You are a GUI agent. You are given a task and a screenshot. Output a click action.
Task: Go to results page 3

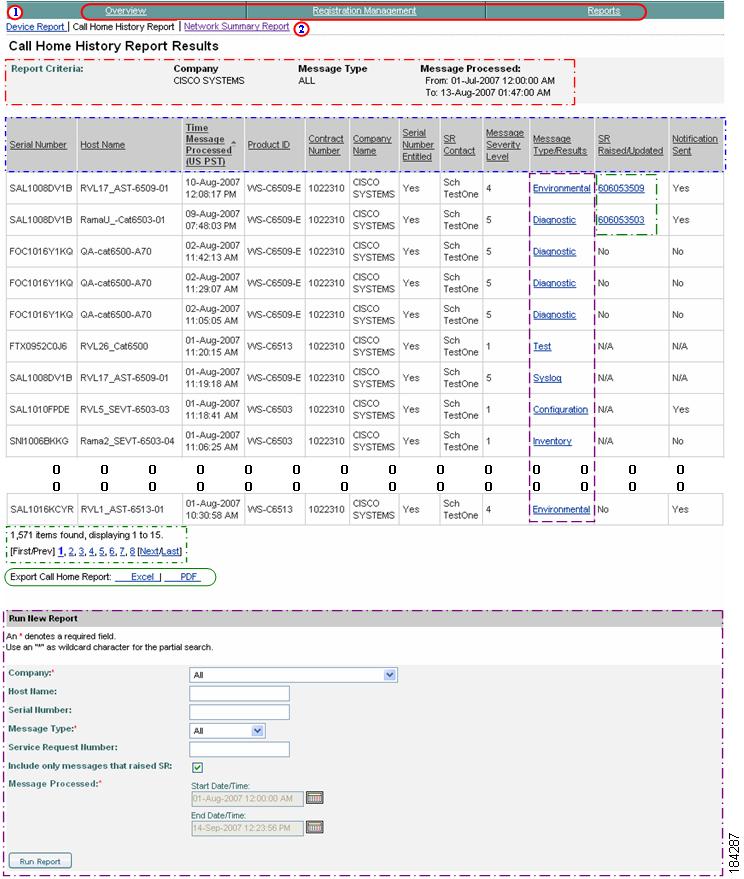81,552
